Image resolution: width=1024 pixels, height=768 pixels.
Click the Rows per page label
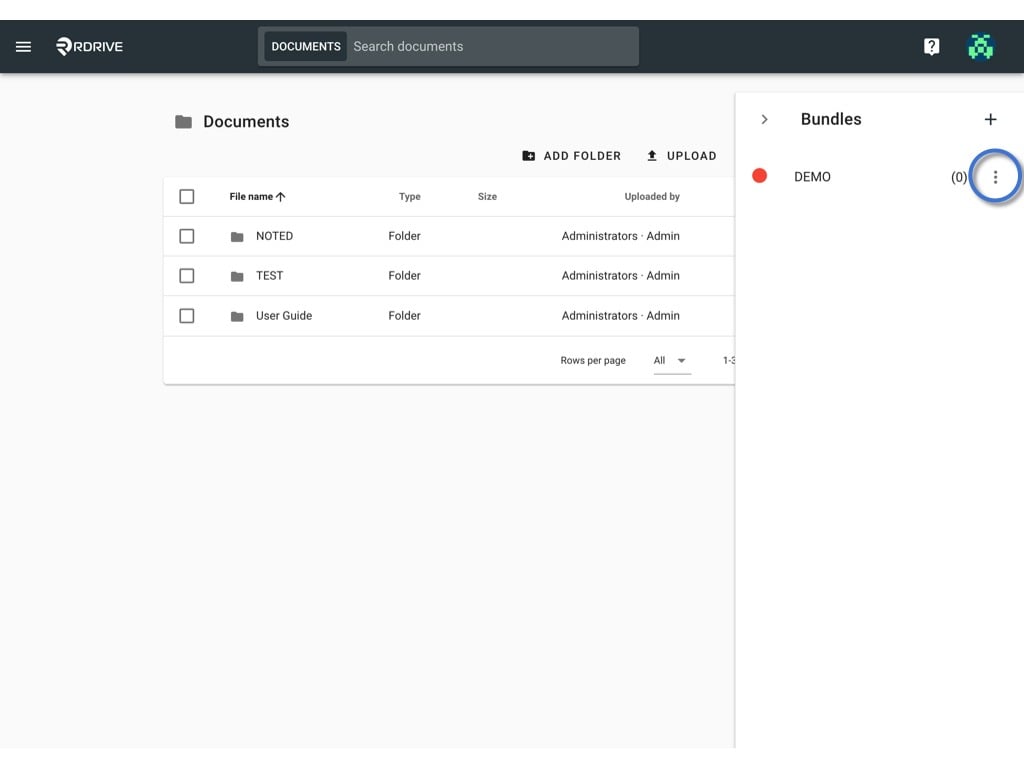[593, 360]
